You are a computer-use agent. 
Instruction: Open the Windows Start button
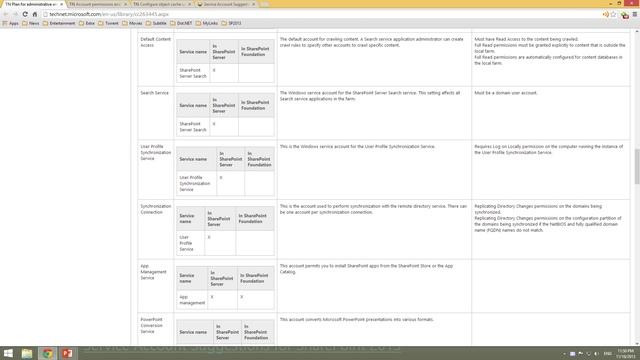click(x=8, y=353)
